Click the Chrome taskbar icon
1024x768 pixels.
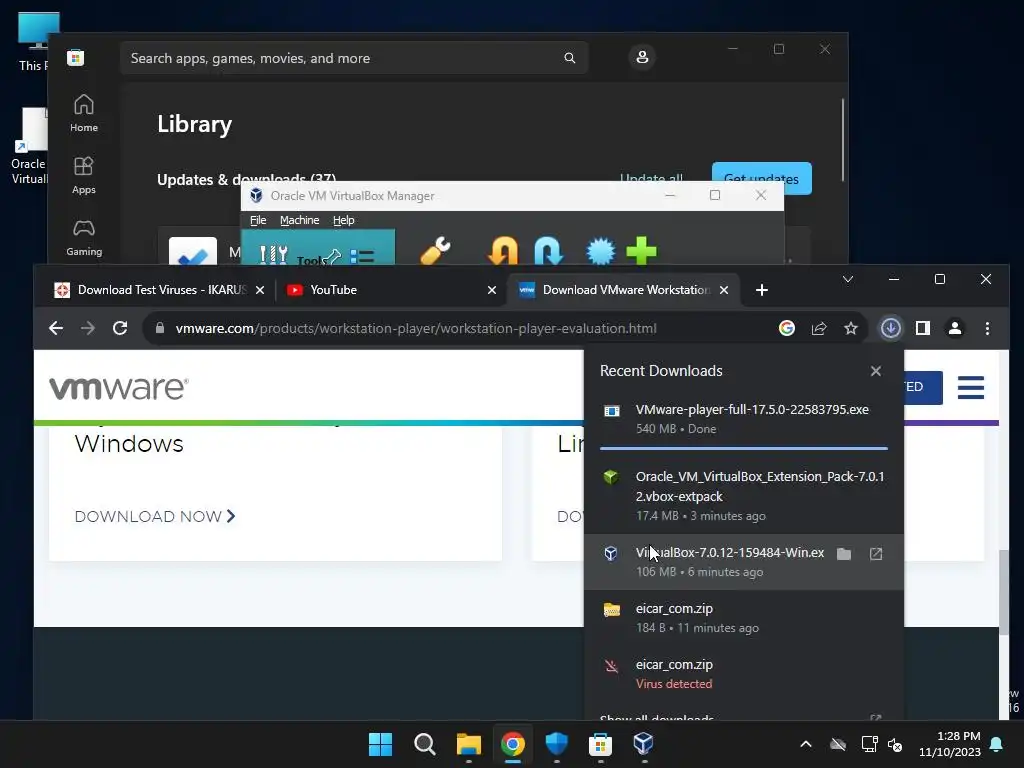(513, 744)
